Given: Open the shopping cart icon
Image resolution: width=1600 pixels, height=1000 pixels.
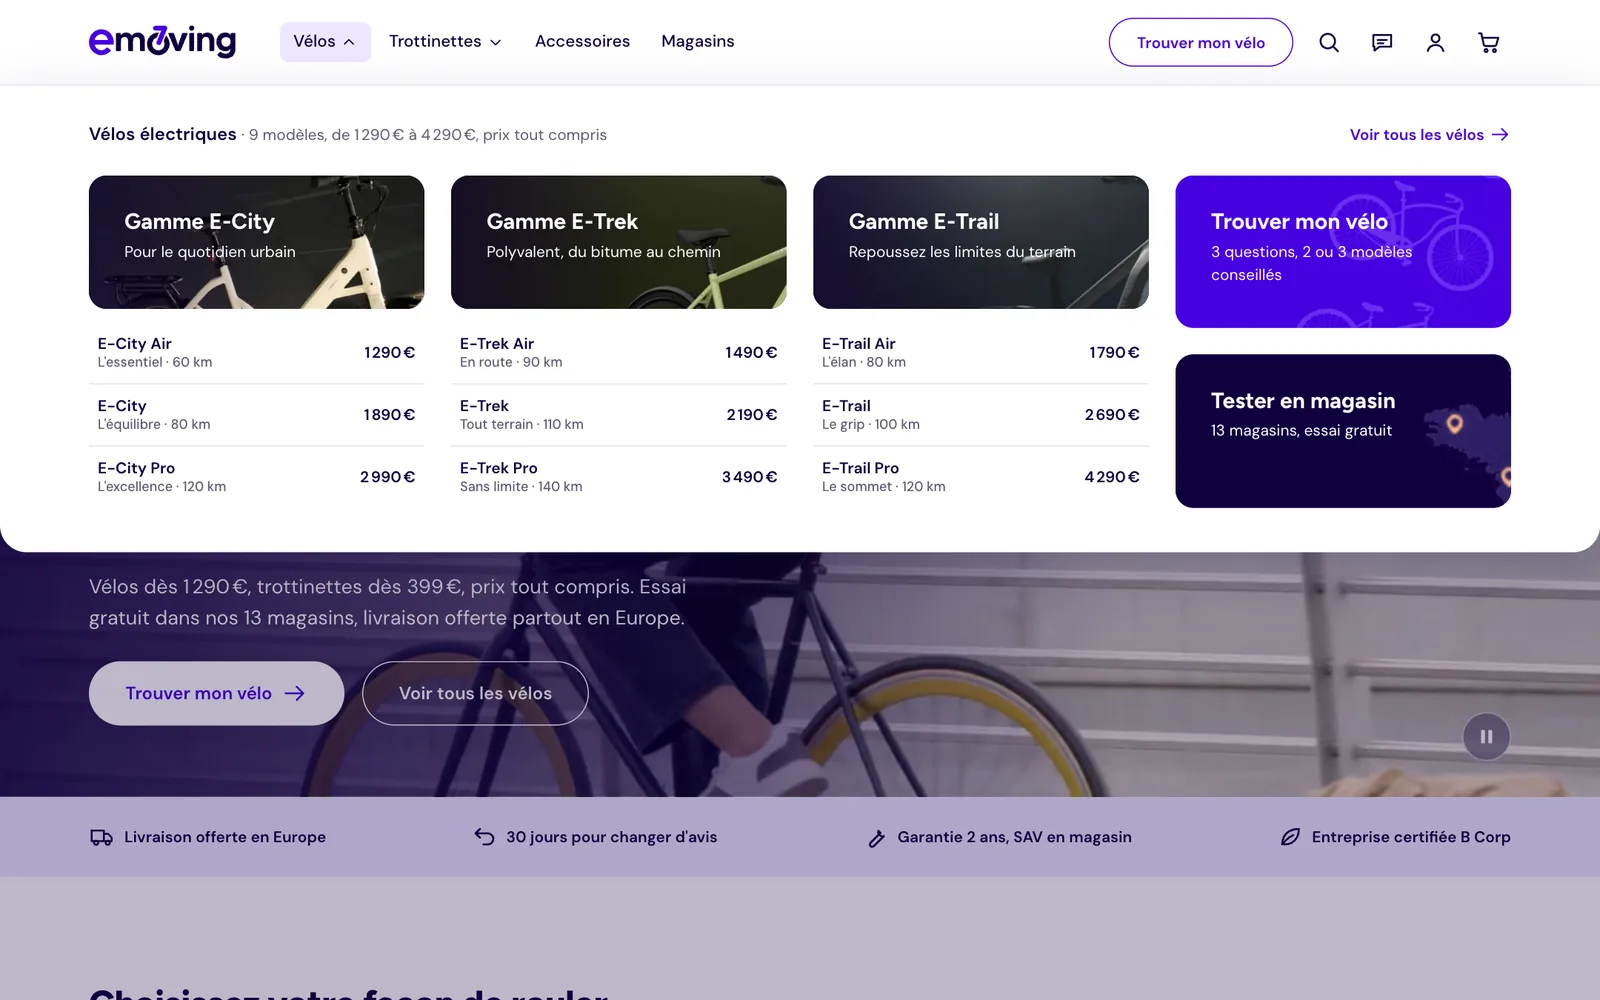Looking at the screenshot, I should click(x=1488, y=42).
